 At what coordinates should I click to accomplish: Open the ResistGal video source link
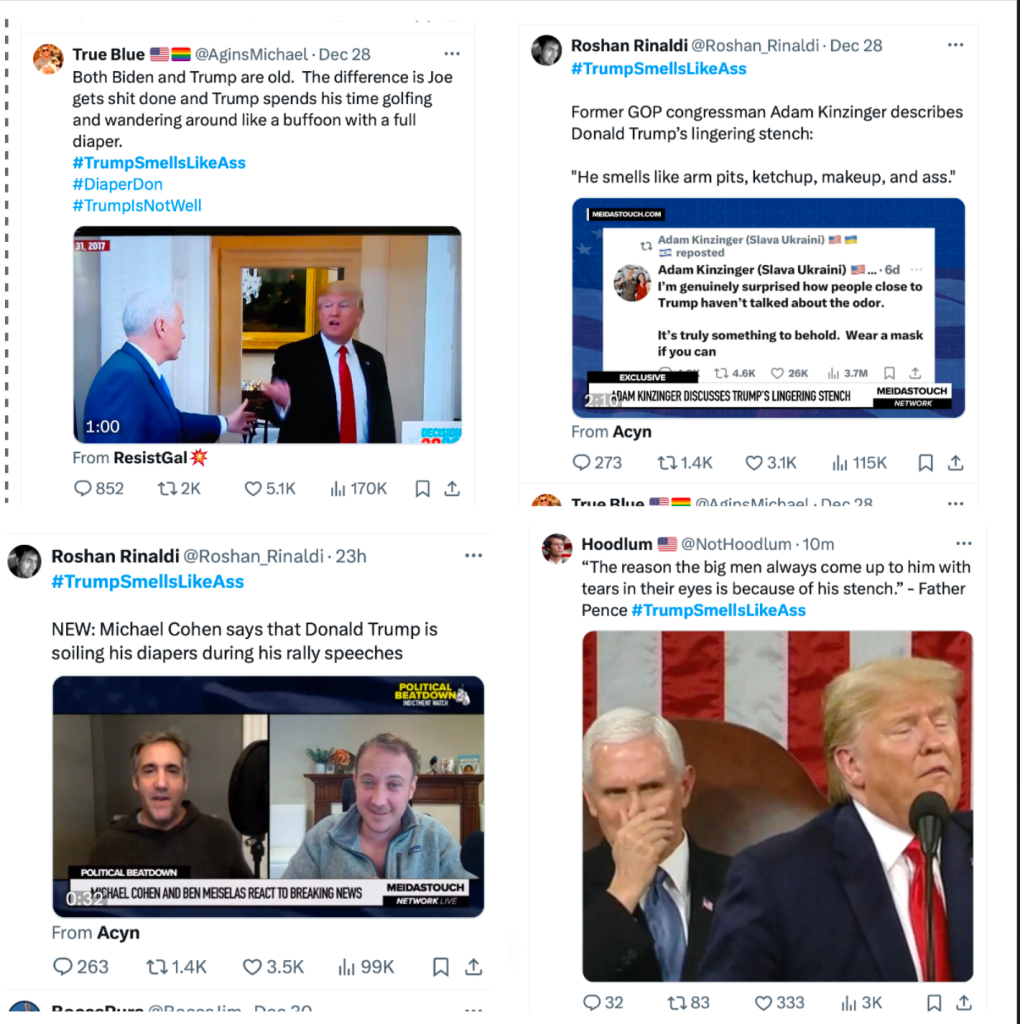point(159,458)
